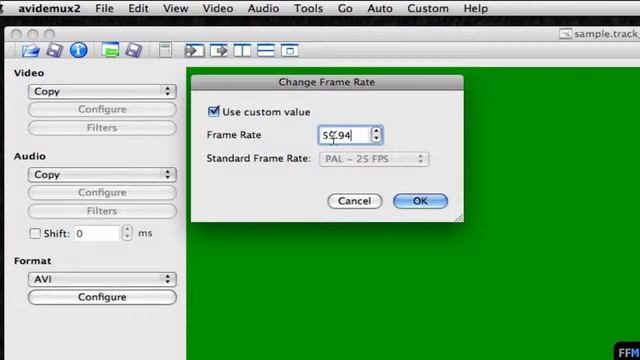
Task: Cancel the Change Frame Rate dialog
Action: tap(355, 201)
